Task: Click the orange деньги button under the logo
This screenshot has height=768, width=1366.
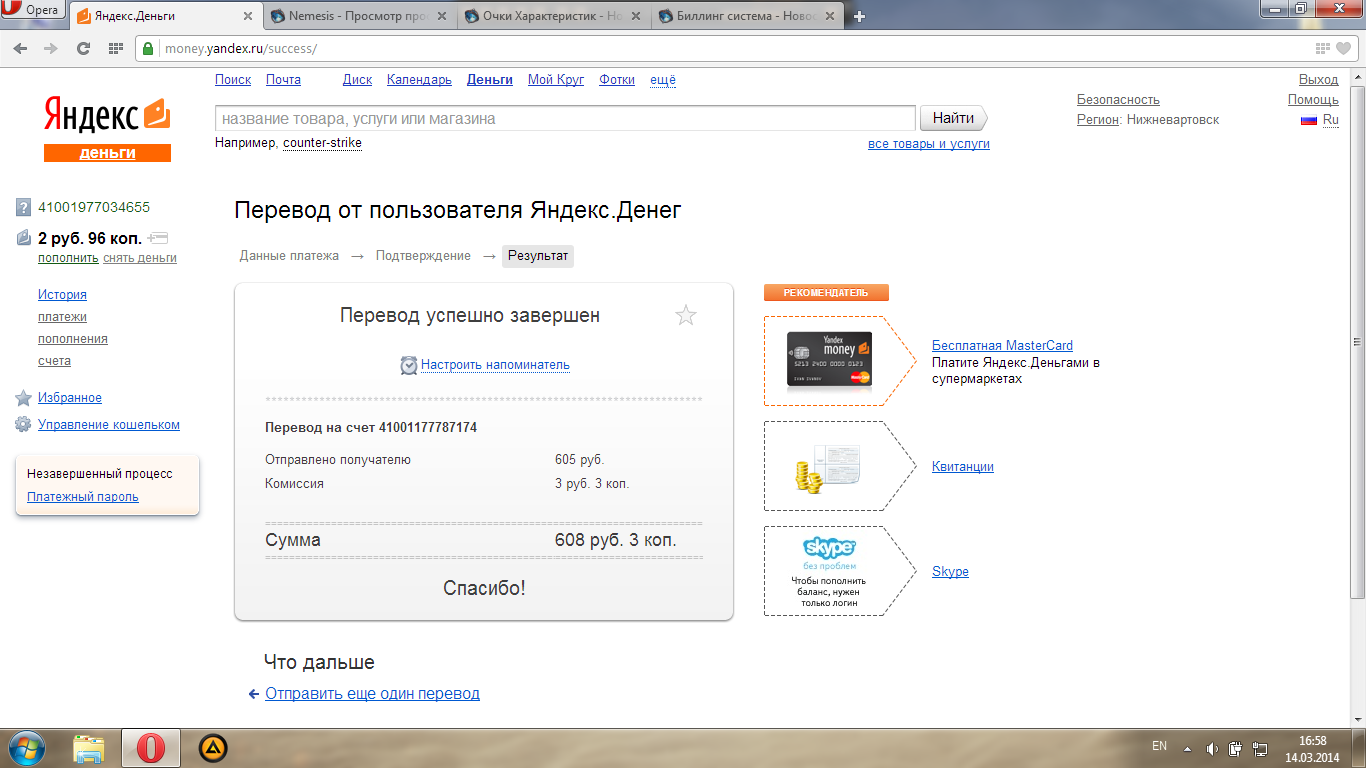Action: coord(107,153)
